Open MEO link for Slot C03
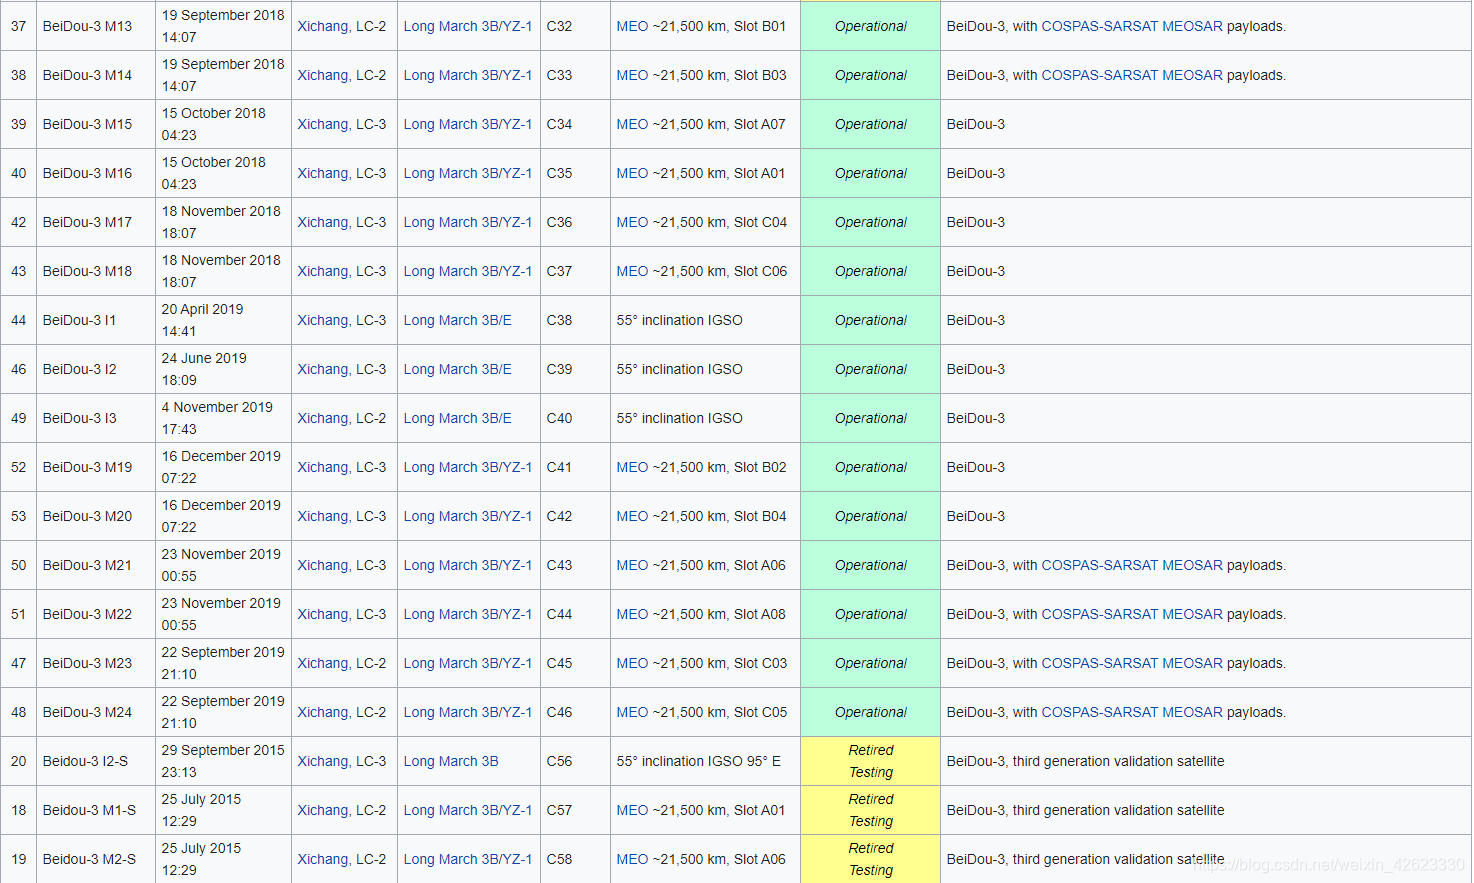1474x883 pixels. (x=632, y=663)
